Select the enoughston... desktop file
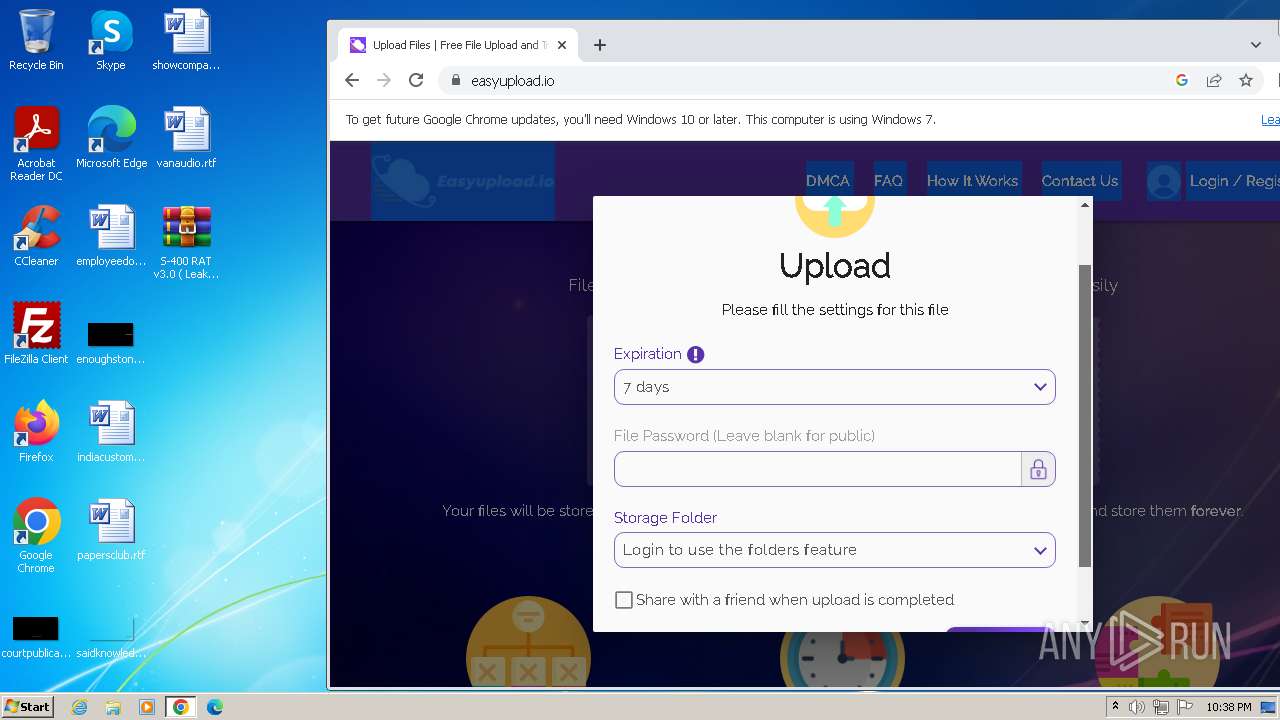This screenshot has height=720, width=1280. (x=111, y=340)
